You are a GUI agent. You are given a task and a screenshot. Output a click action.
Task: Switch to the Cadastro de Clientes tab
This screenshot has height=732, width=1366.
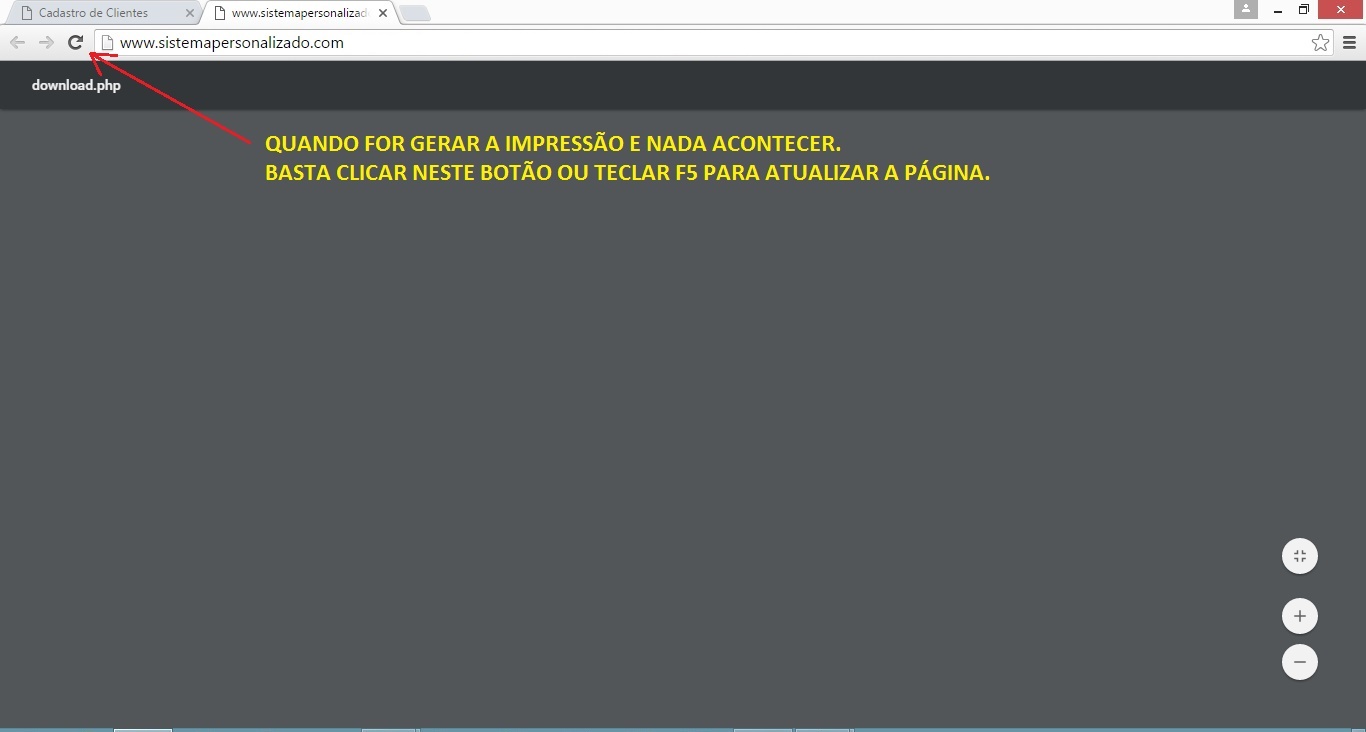[93, 13]
